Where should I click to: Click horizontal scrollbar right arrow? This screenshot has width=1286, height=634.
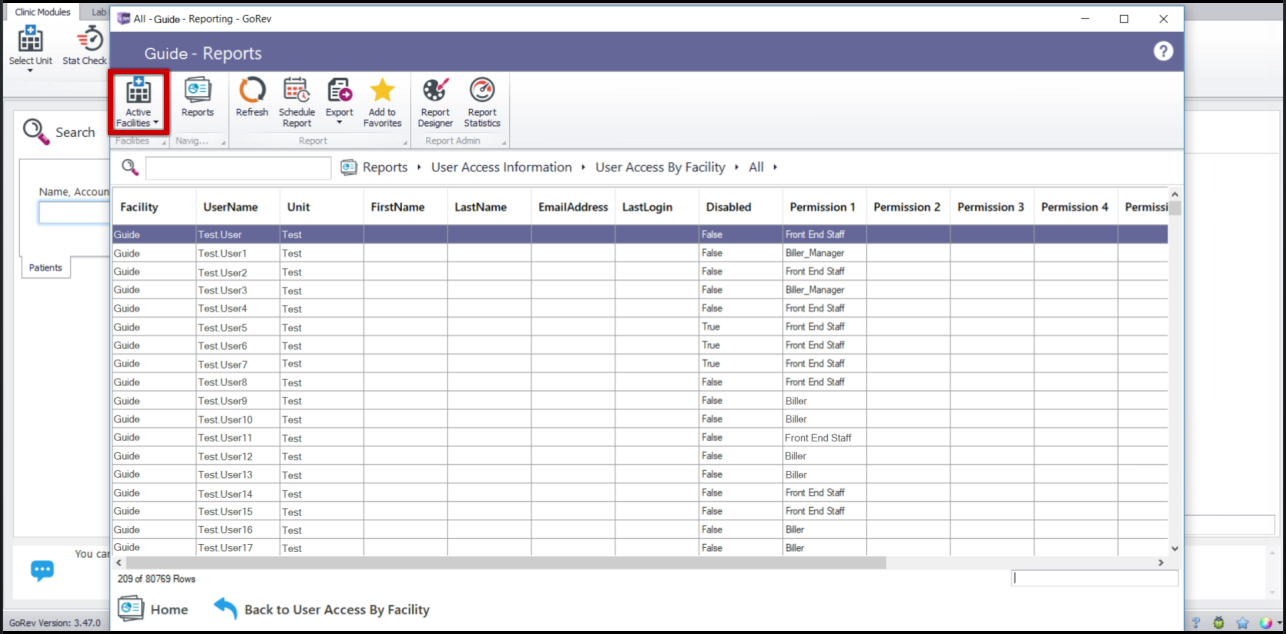(1161, 563)
